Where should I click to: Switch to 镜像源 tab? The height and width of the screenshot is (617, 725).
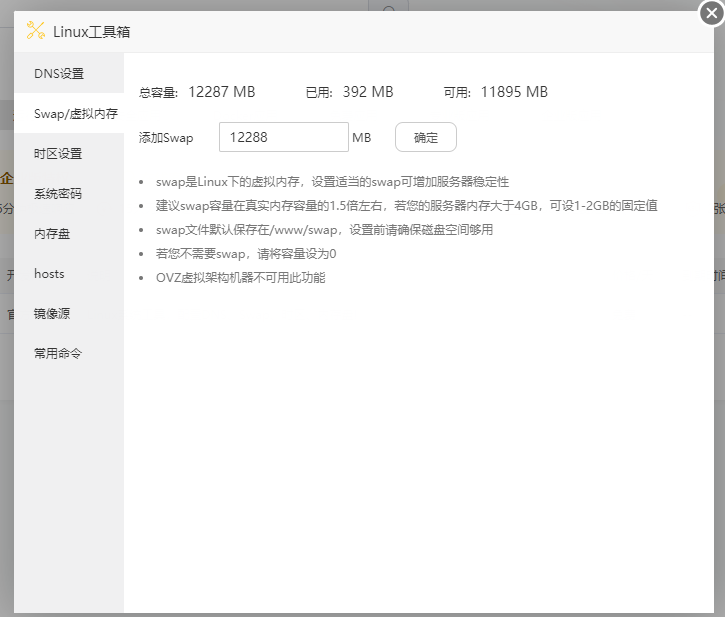point(69,314)
